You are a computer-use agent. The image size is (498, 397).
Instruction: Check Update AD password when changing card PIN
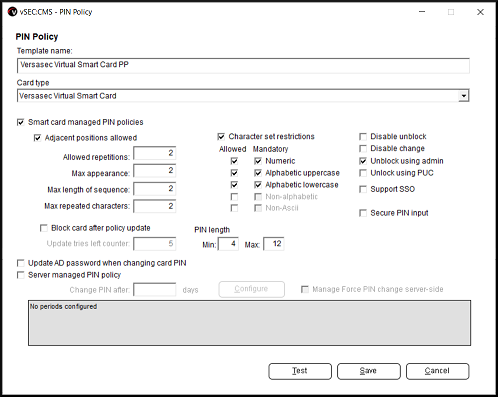click(x=21, y=263)
